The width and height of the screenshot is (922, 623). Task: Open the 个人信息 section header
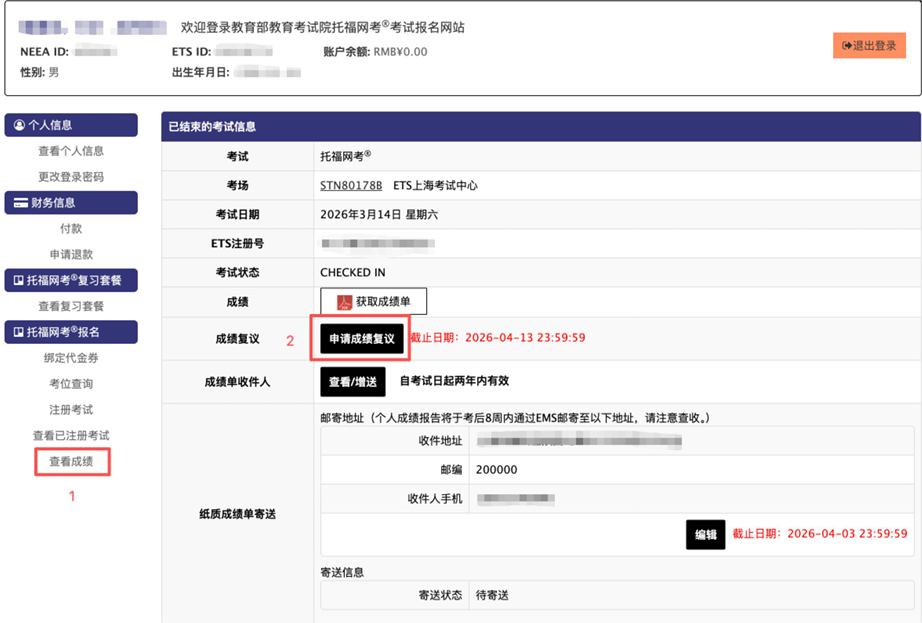(x=71, y=125)
